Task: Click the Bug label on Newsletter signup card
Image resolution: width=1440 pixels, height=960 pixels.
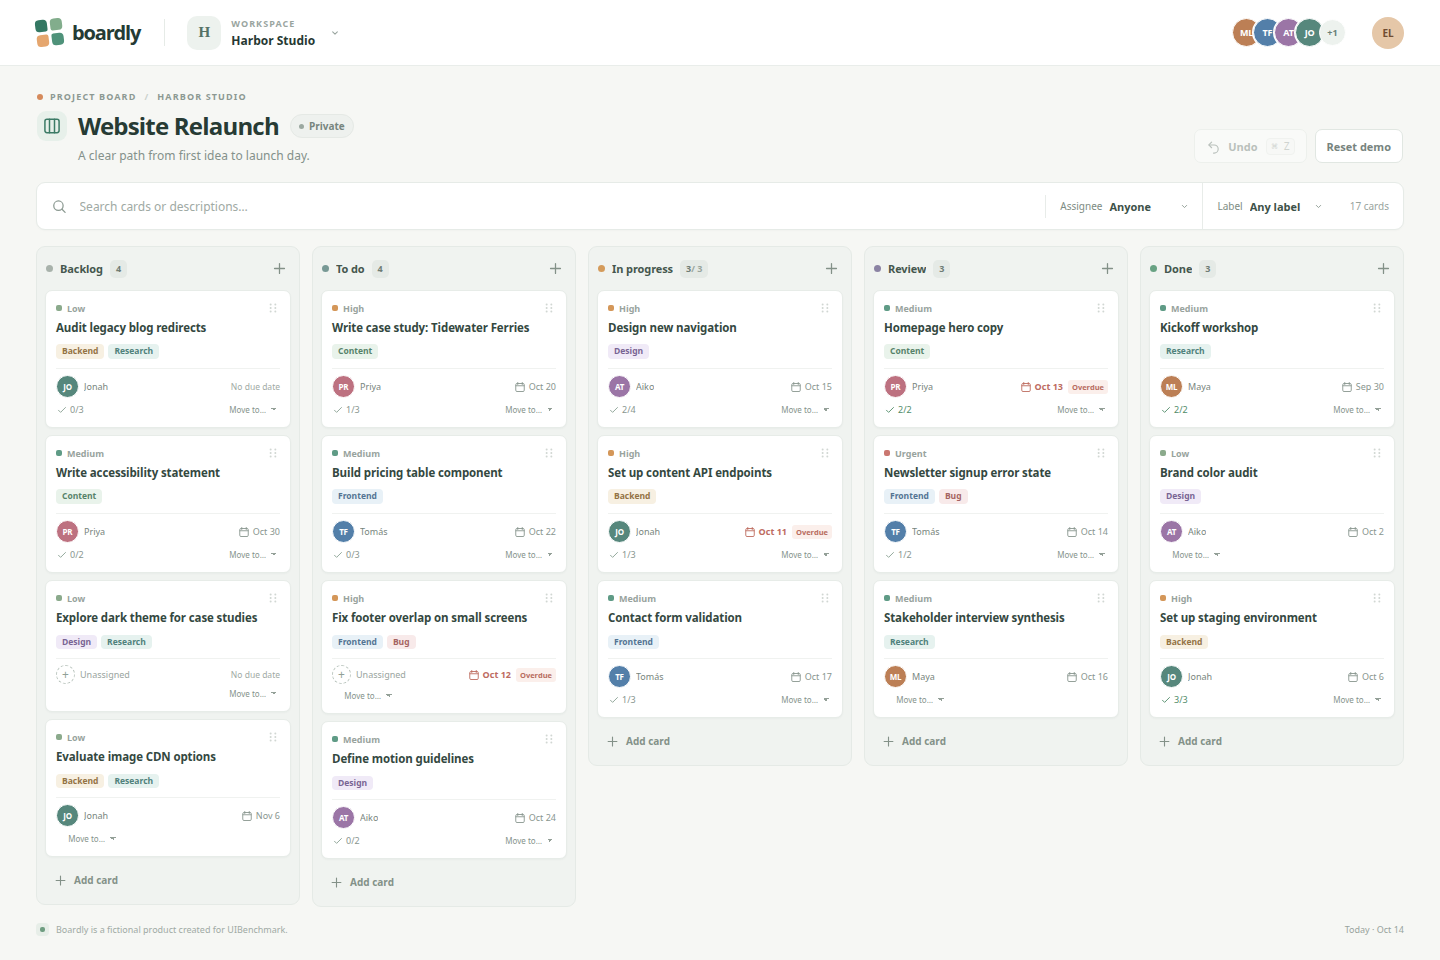Action: point(953,496)
